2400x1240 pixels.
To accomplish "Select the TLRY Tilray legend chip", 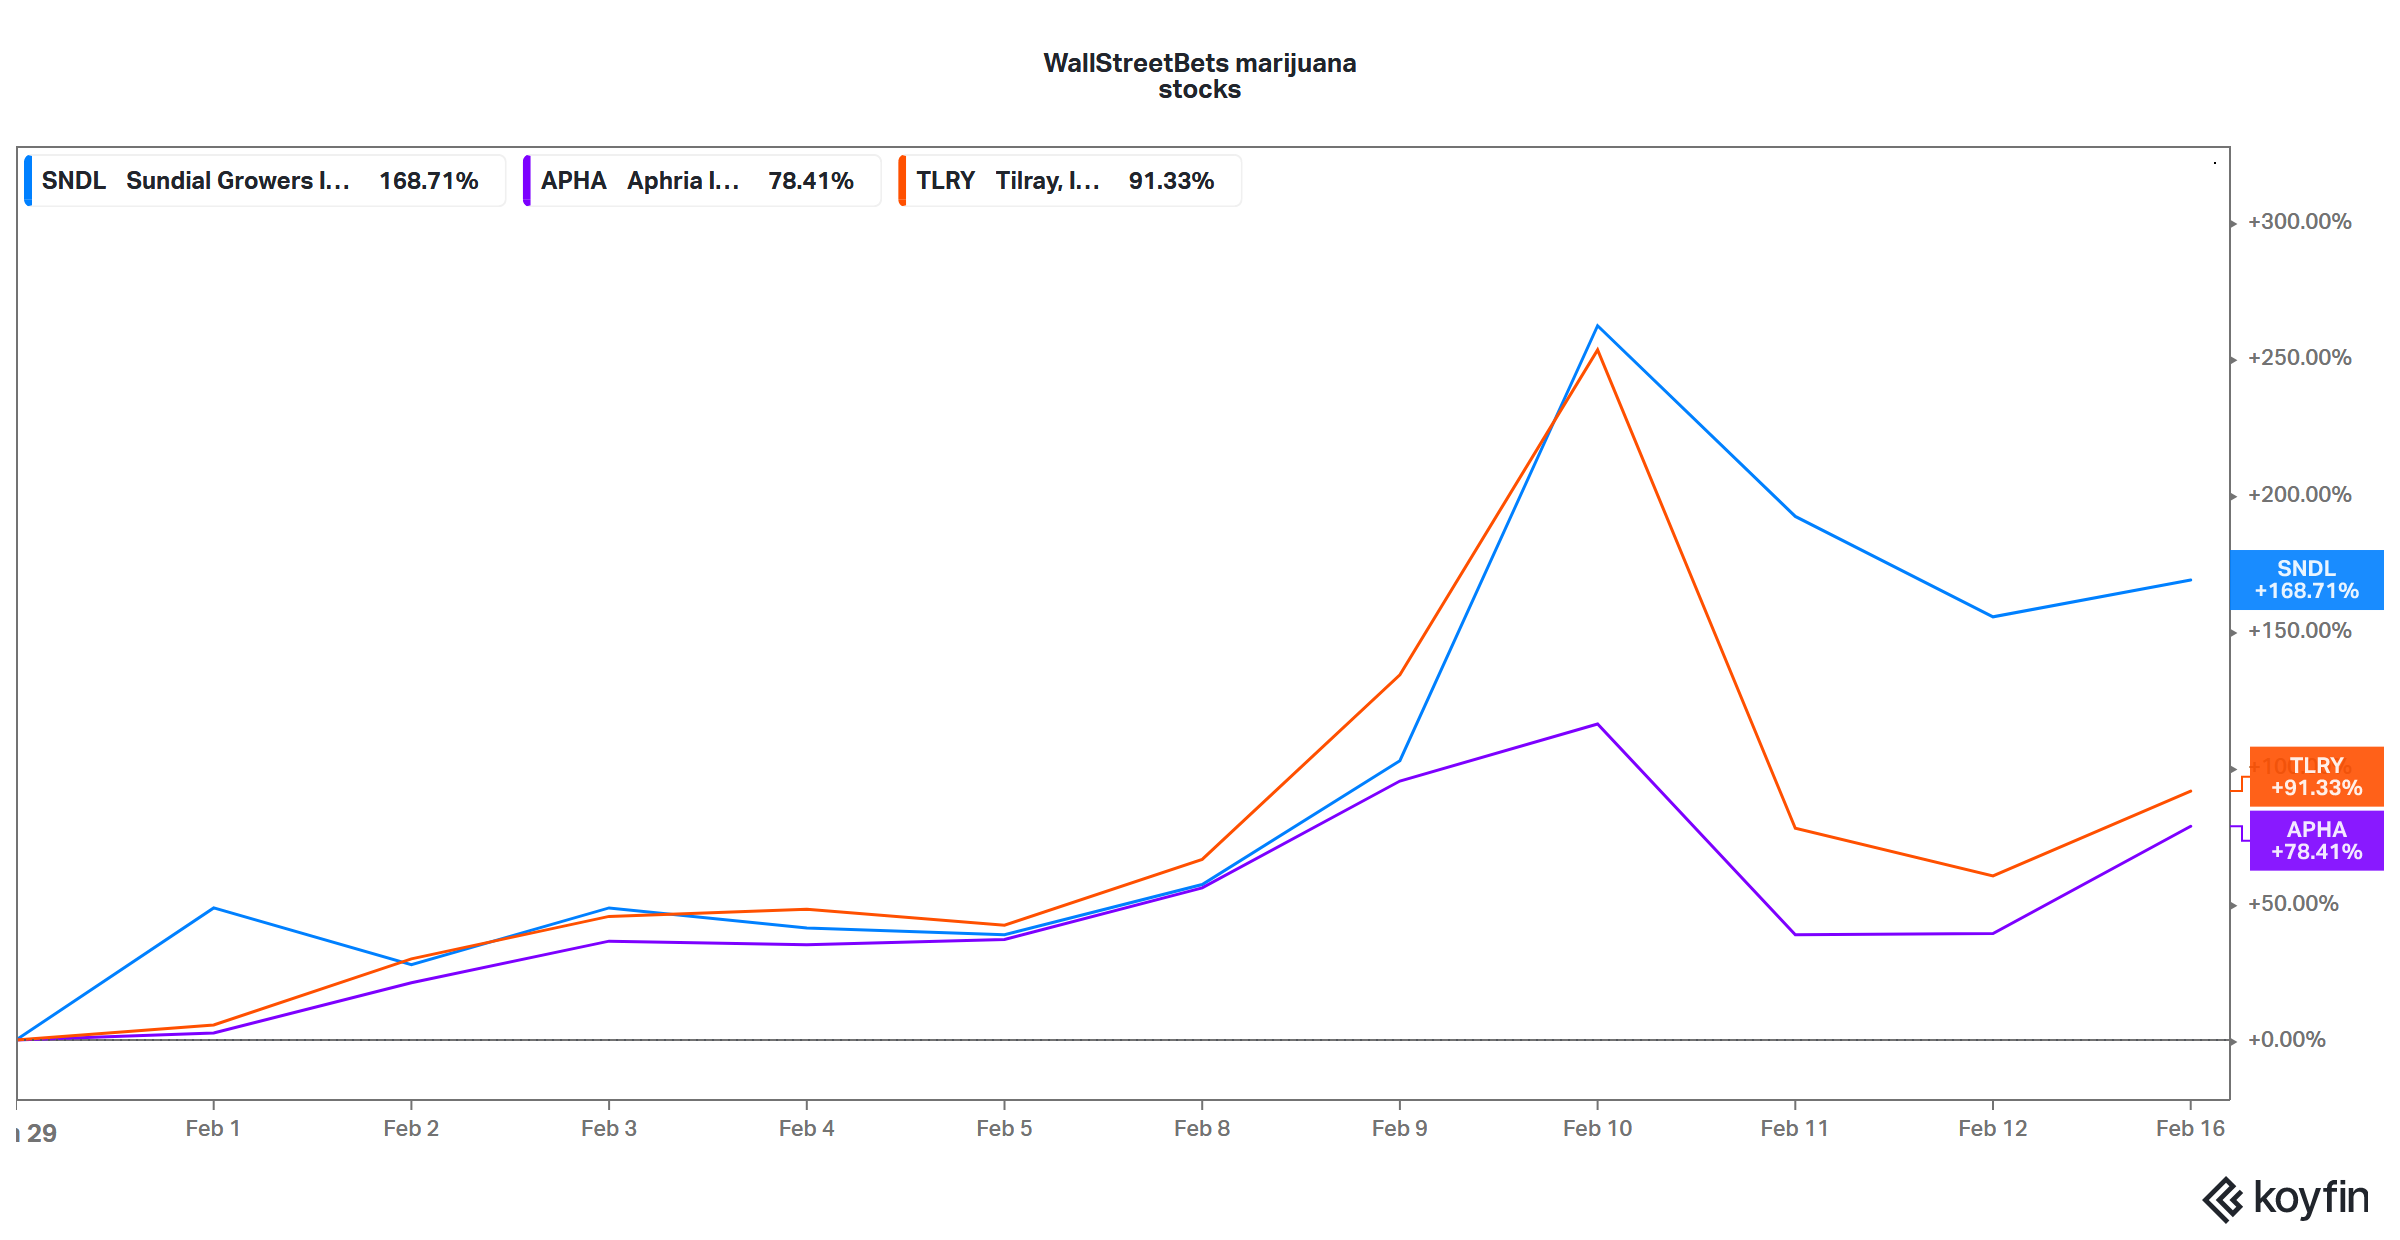I will (x=1070, y=181).
